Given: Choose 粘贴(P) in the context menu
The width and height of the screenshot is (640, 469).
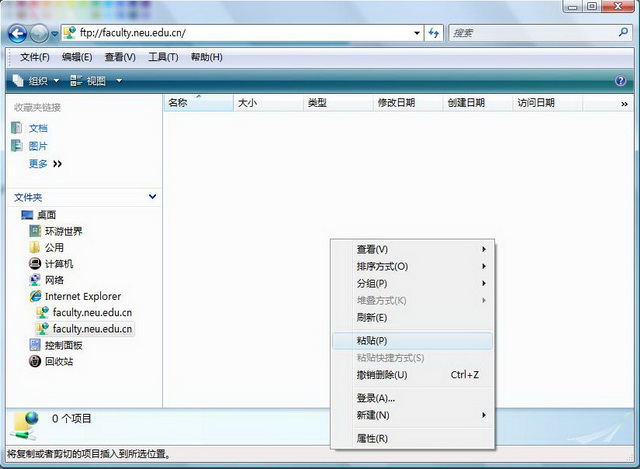Looking at the screenshot, I should [413, 341].
